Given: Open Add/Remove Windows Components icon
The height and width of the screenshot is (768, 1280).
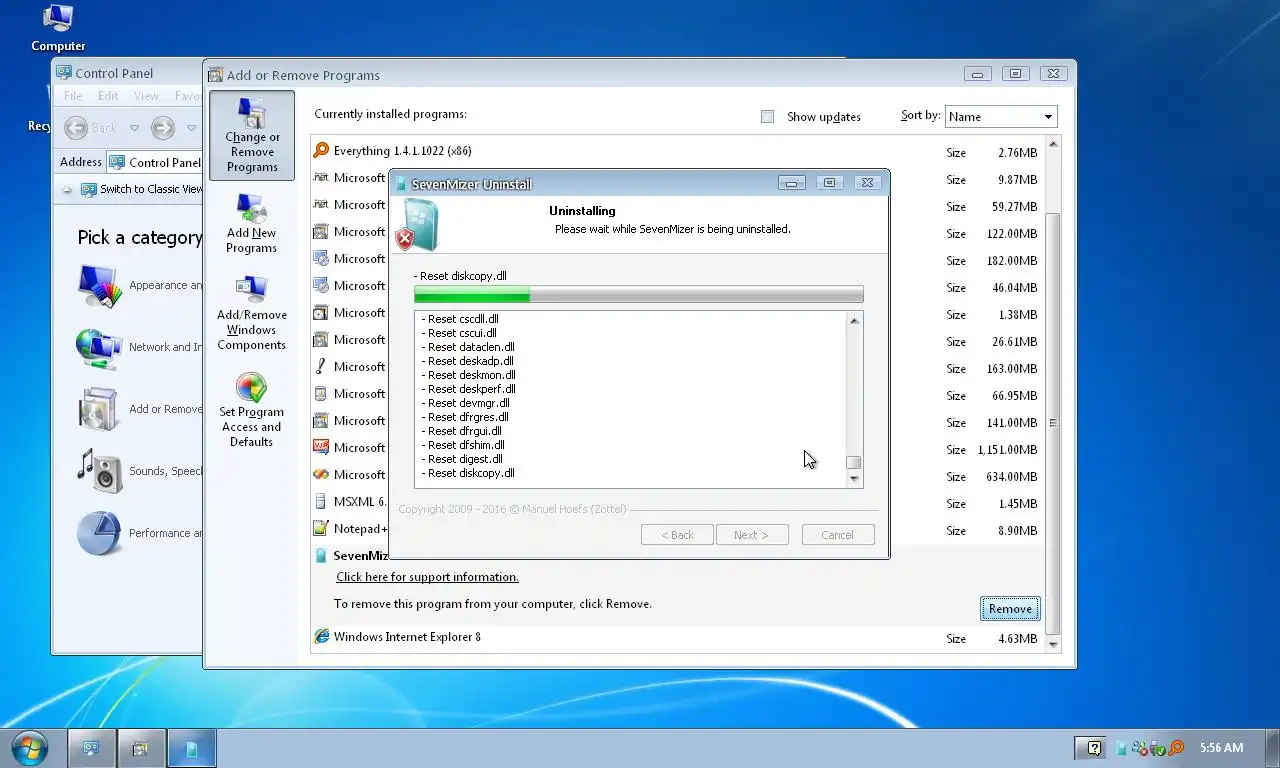Looking at the screenshot, I should pyautogui.click(x=251, y=290).
